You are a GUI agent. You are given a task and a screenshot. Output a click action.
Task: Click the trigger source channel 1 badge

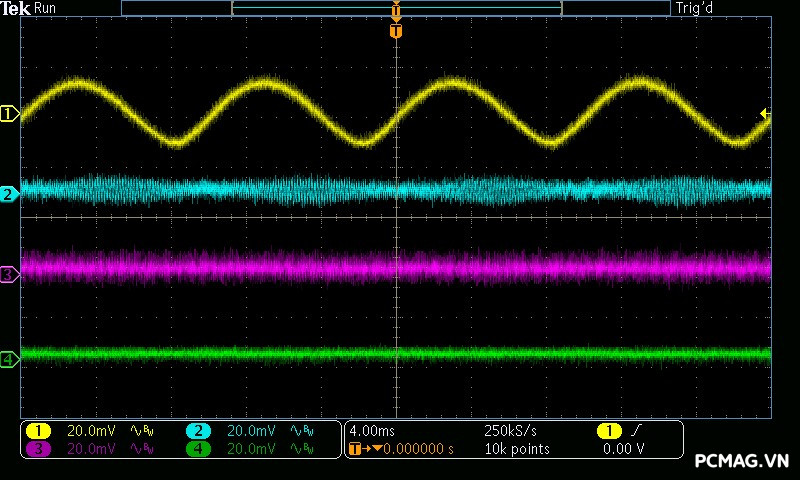pos(609,431)
